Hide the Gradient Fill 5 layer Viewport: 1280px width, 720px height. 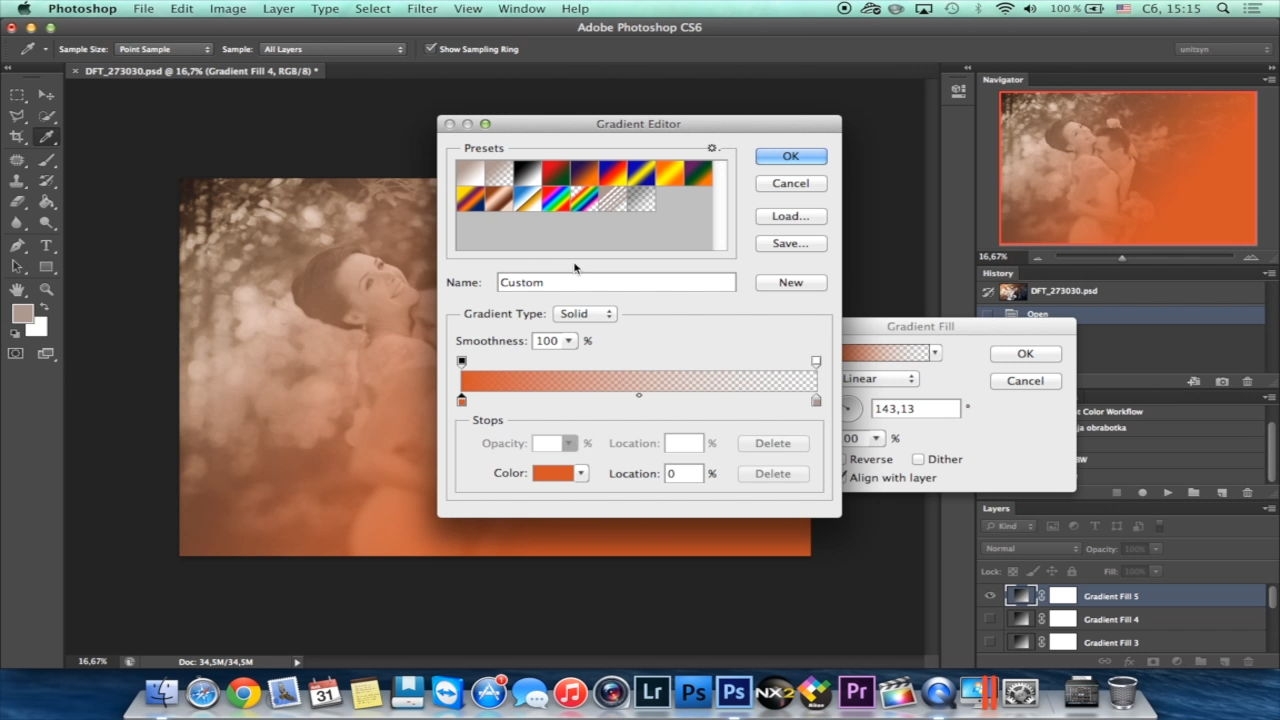(990, 596)
